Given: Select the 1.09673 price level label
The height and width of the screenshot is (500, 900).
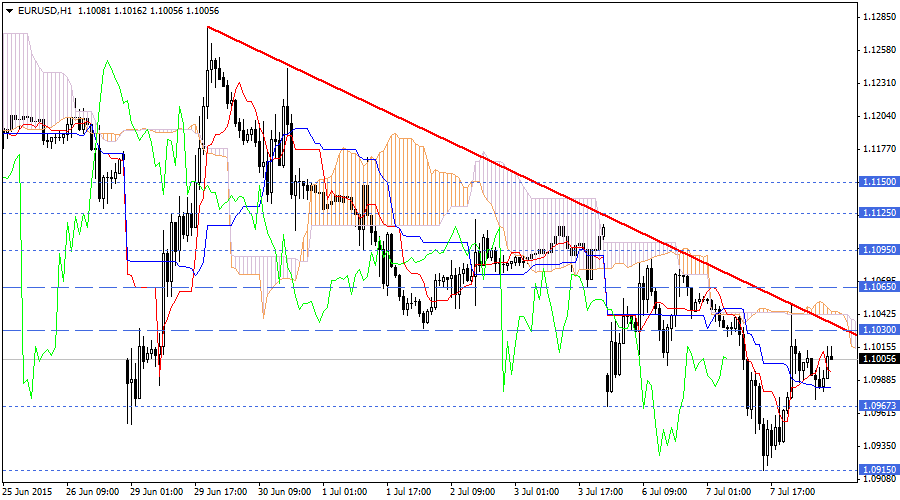Looking at the screenshot, I should (x=879, y=406).
